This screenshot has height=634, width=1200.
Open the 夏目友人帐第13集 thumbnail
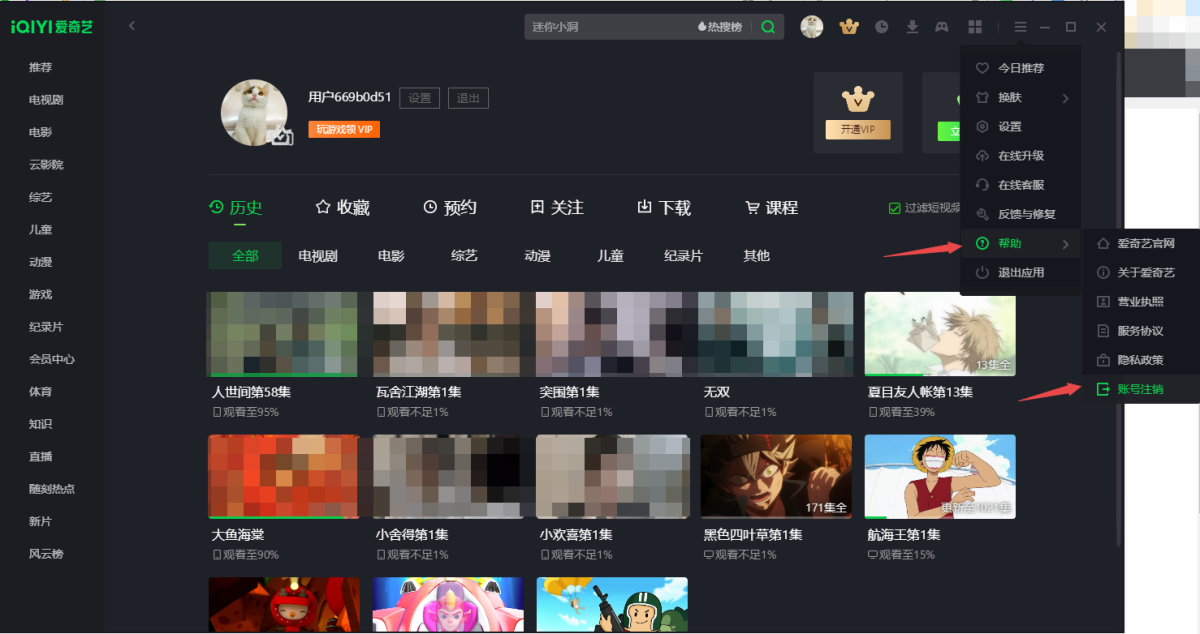(x=940, y=334)
